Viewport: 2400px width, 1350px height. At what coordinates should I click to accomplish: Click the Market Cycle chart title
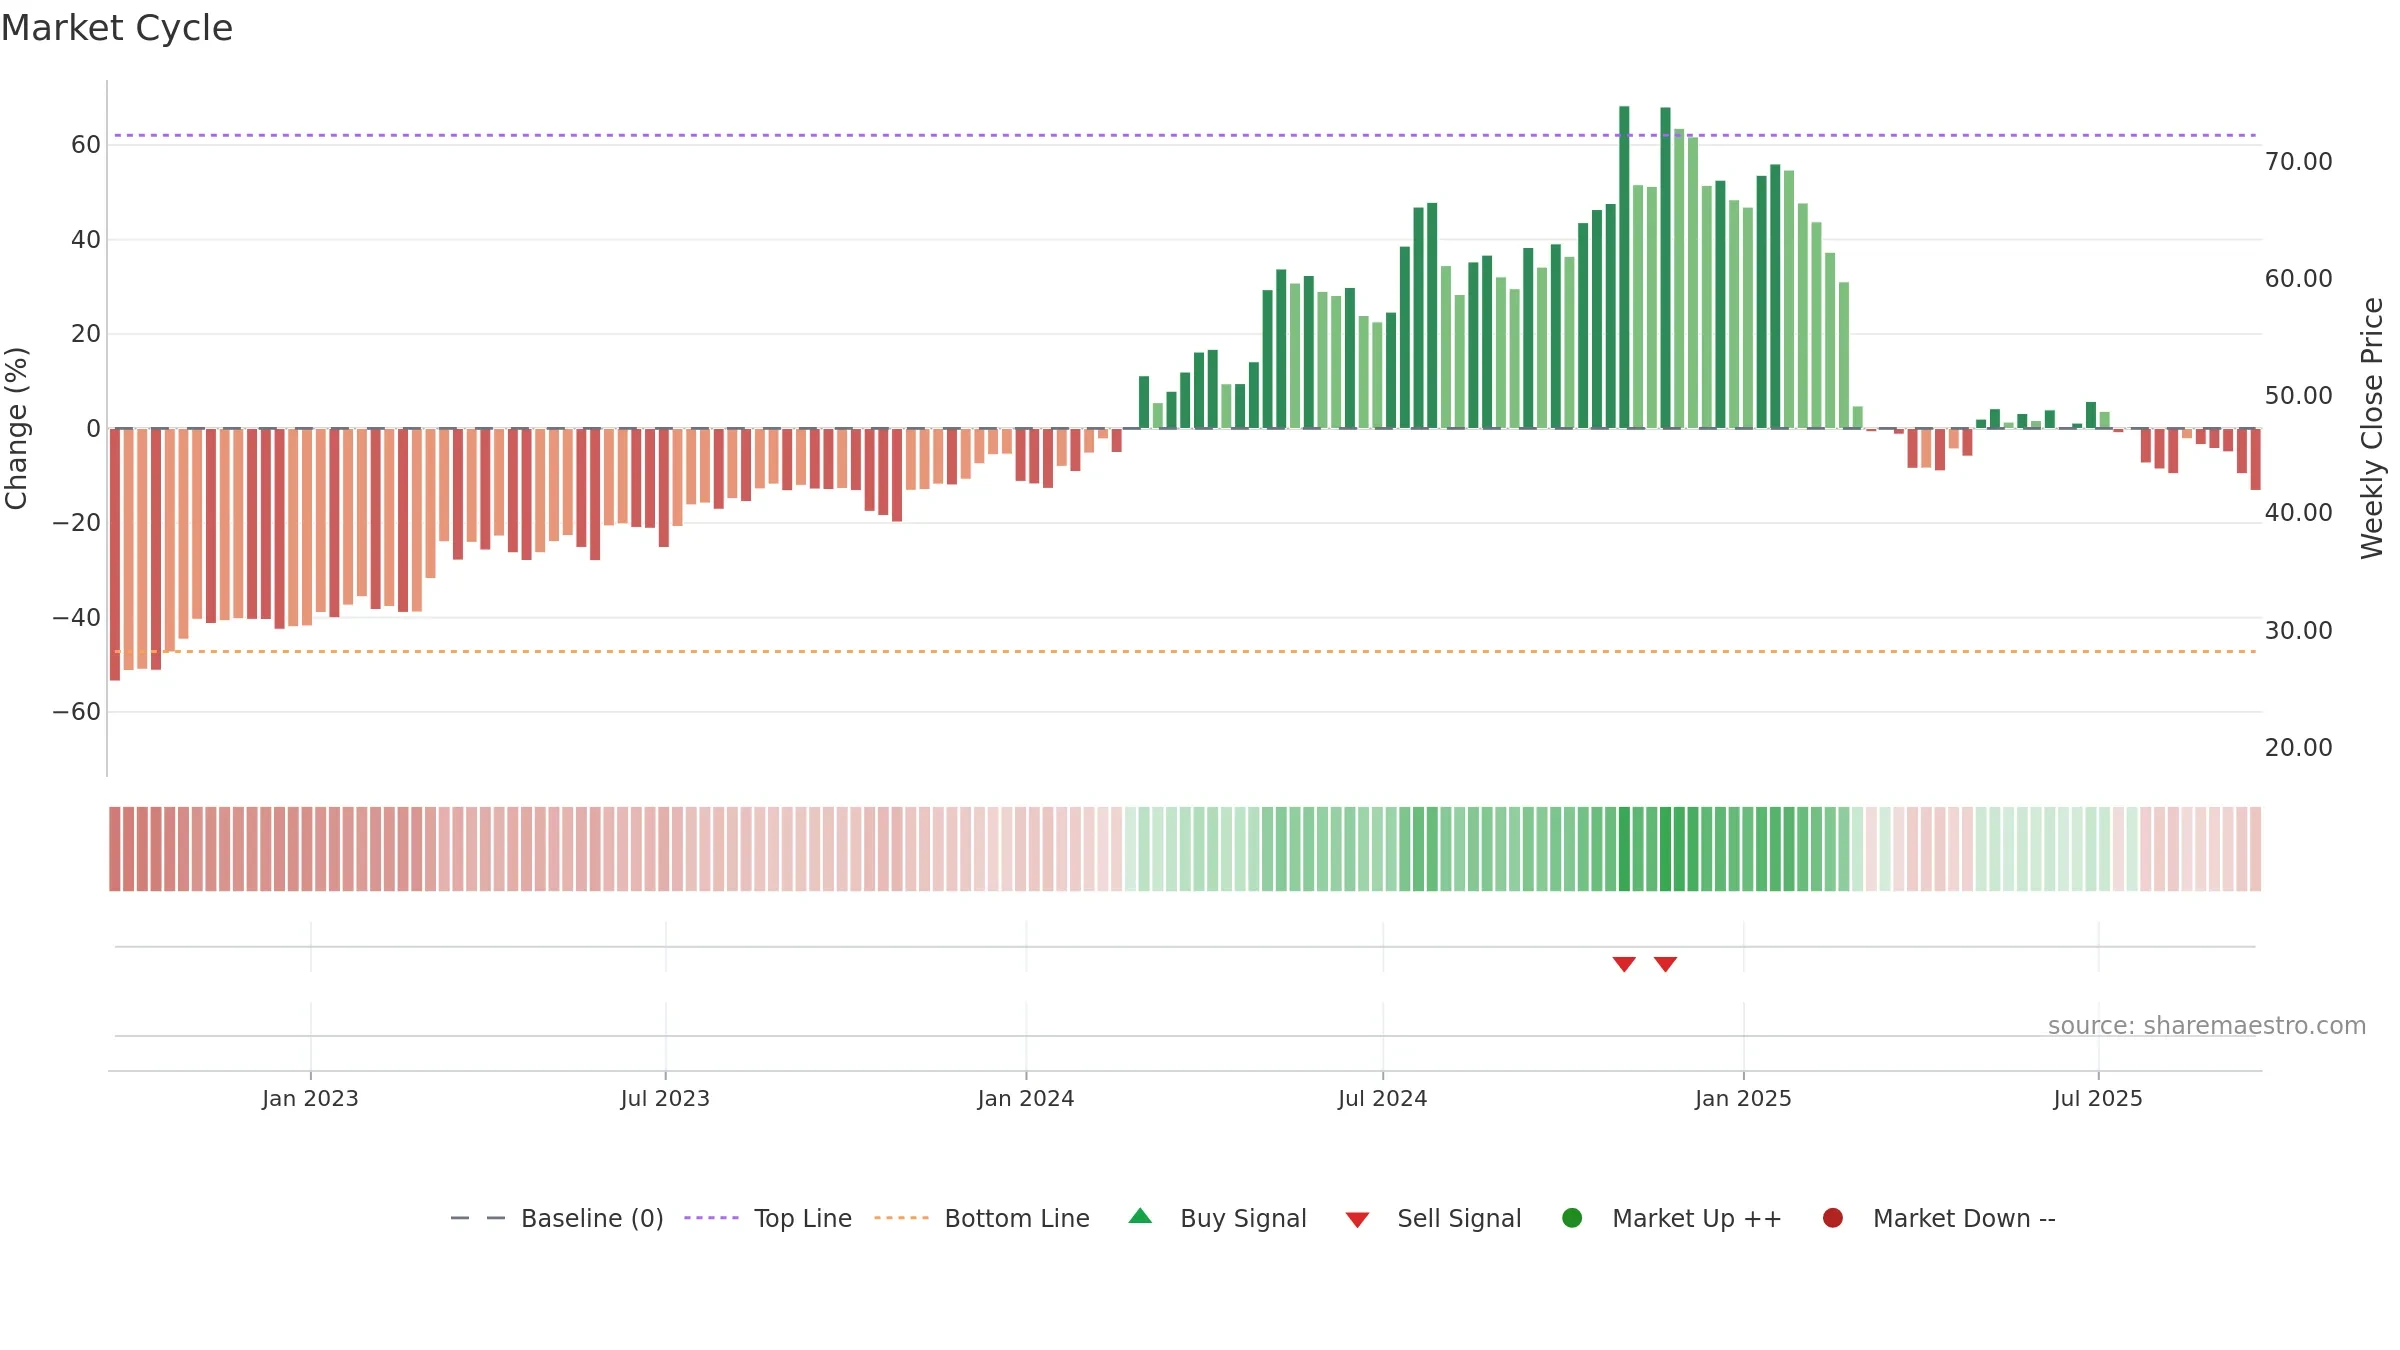[117, 28]
